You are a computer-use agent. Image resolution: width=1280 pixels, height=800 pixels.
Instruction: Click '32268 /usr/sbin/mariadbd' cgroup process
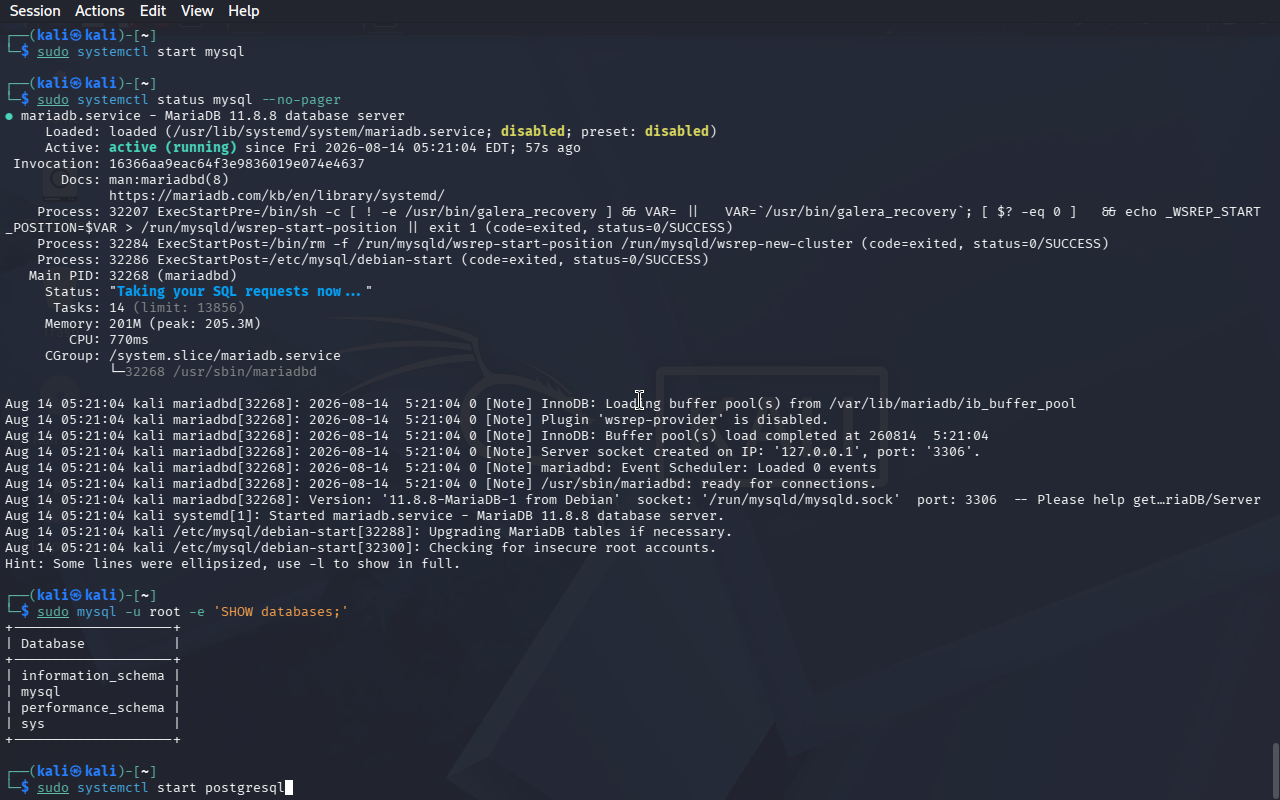(x=221, y=372)
